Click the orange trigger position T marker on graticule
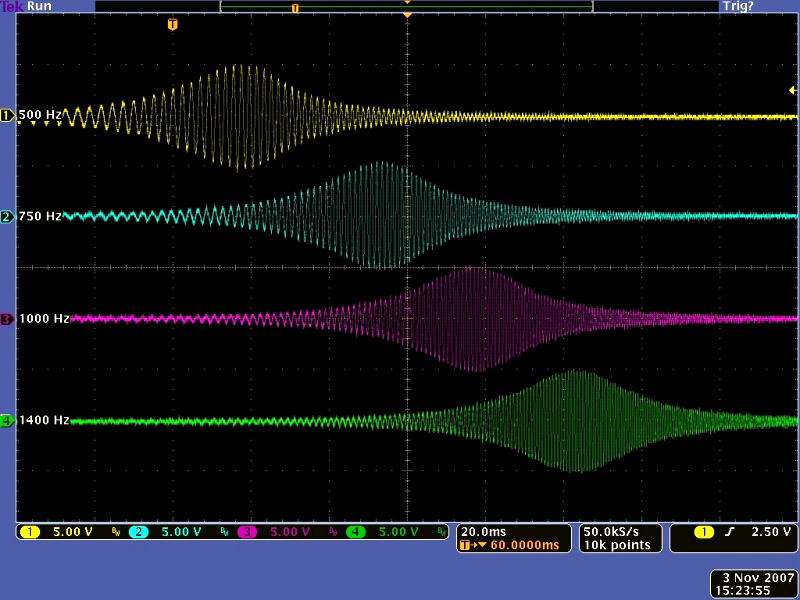 point(173,24)
